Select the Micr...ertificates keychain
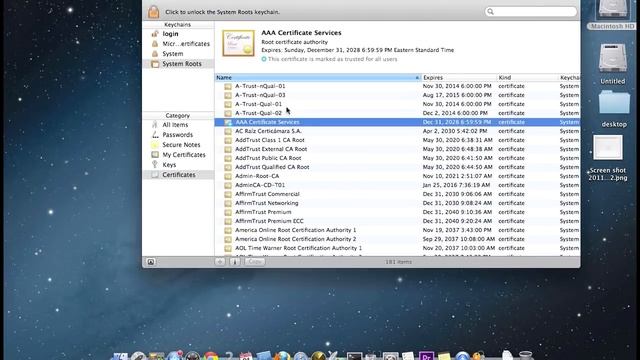This screenshot has height=360, width=640. (186, 44)
